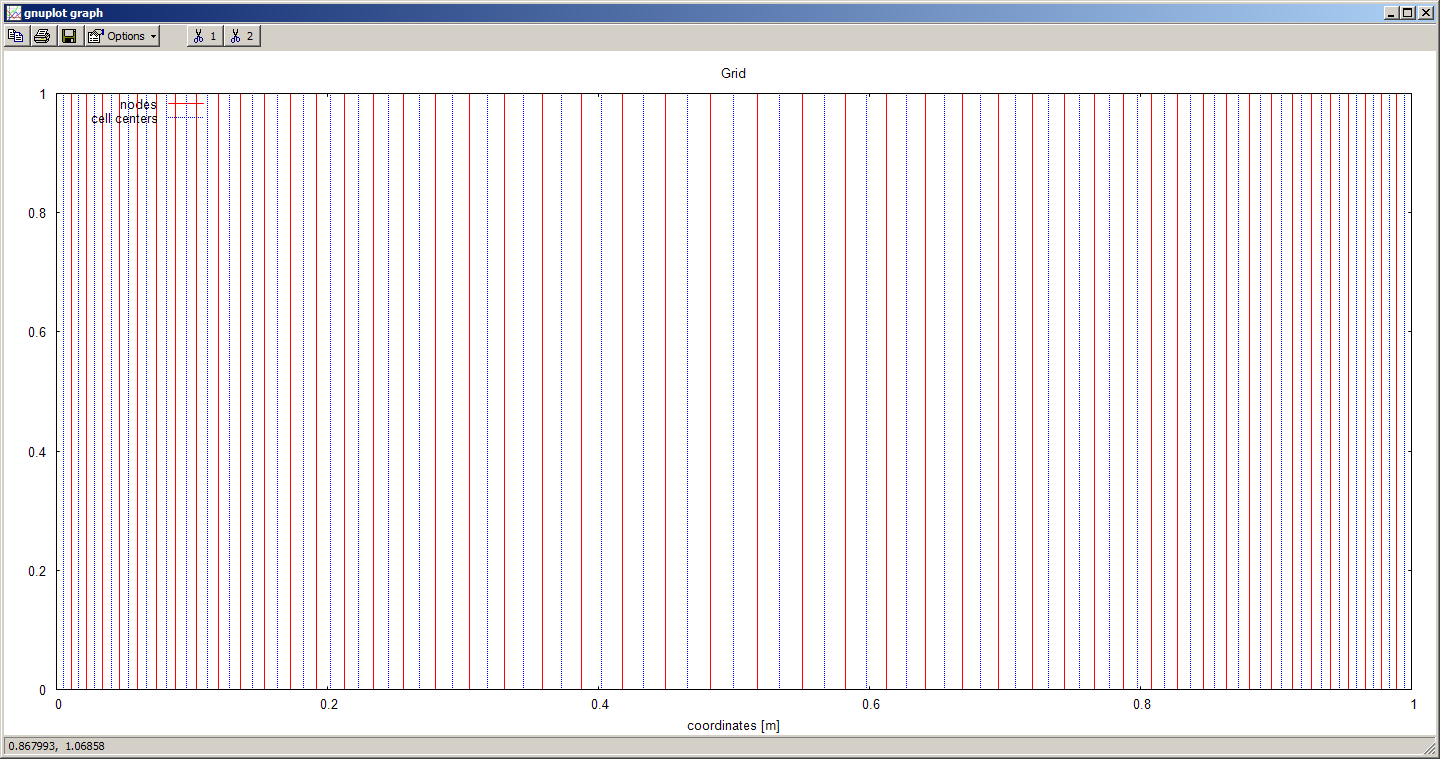Screen dimensions: 1440x759
Task: Click the 'Grid' plot title
Action: click(x=733, y=73)
